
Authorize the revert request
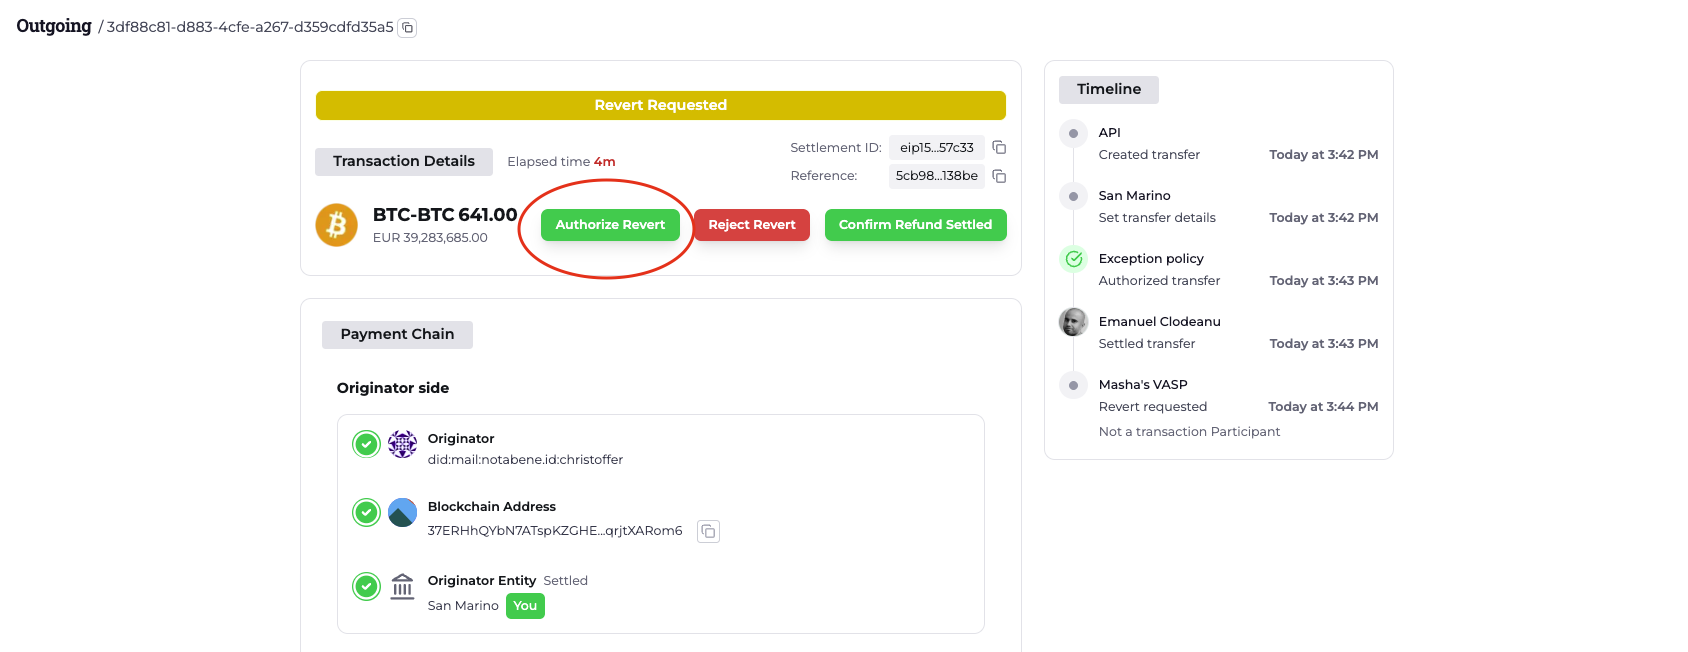pyautogui.click(x=610, y=225)
